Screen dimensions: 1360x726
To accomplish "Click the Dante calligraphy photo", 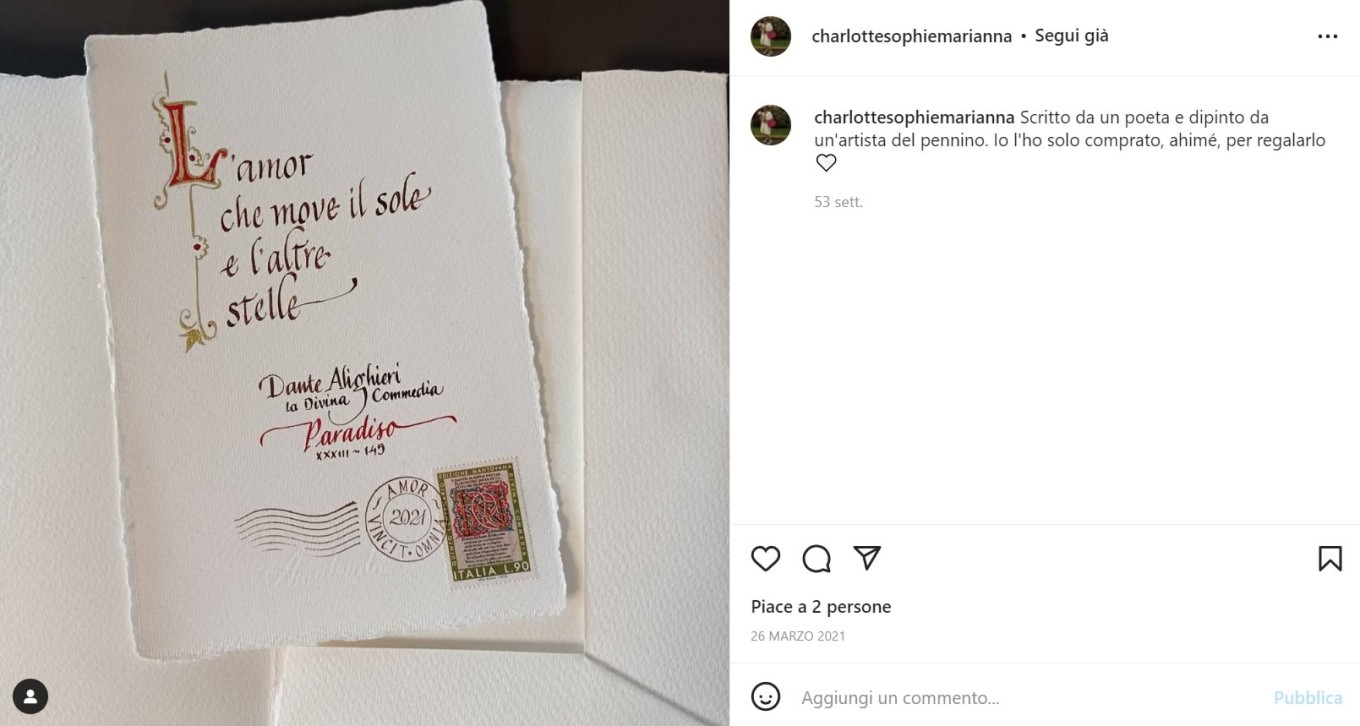I will 364,363.
